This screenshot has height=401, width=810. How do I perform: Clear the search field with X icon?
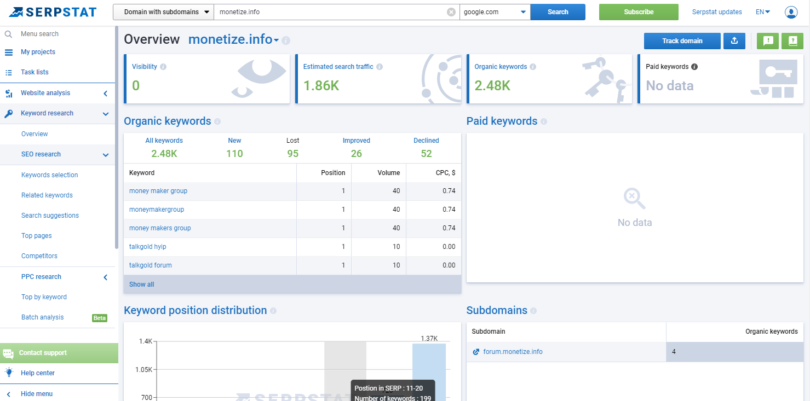click(451, 12)
